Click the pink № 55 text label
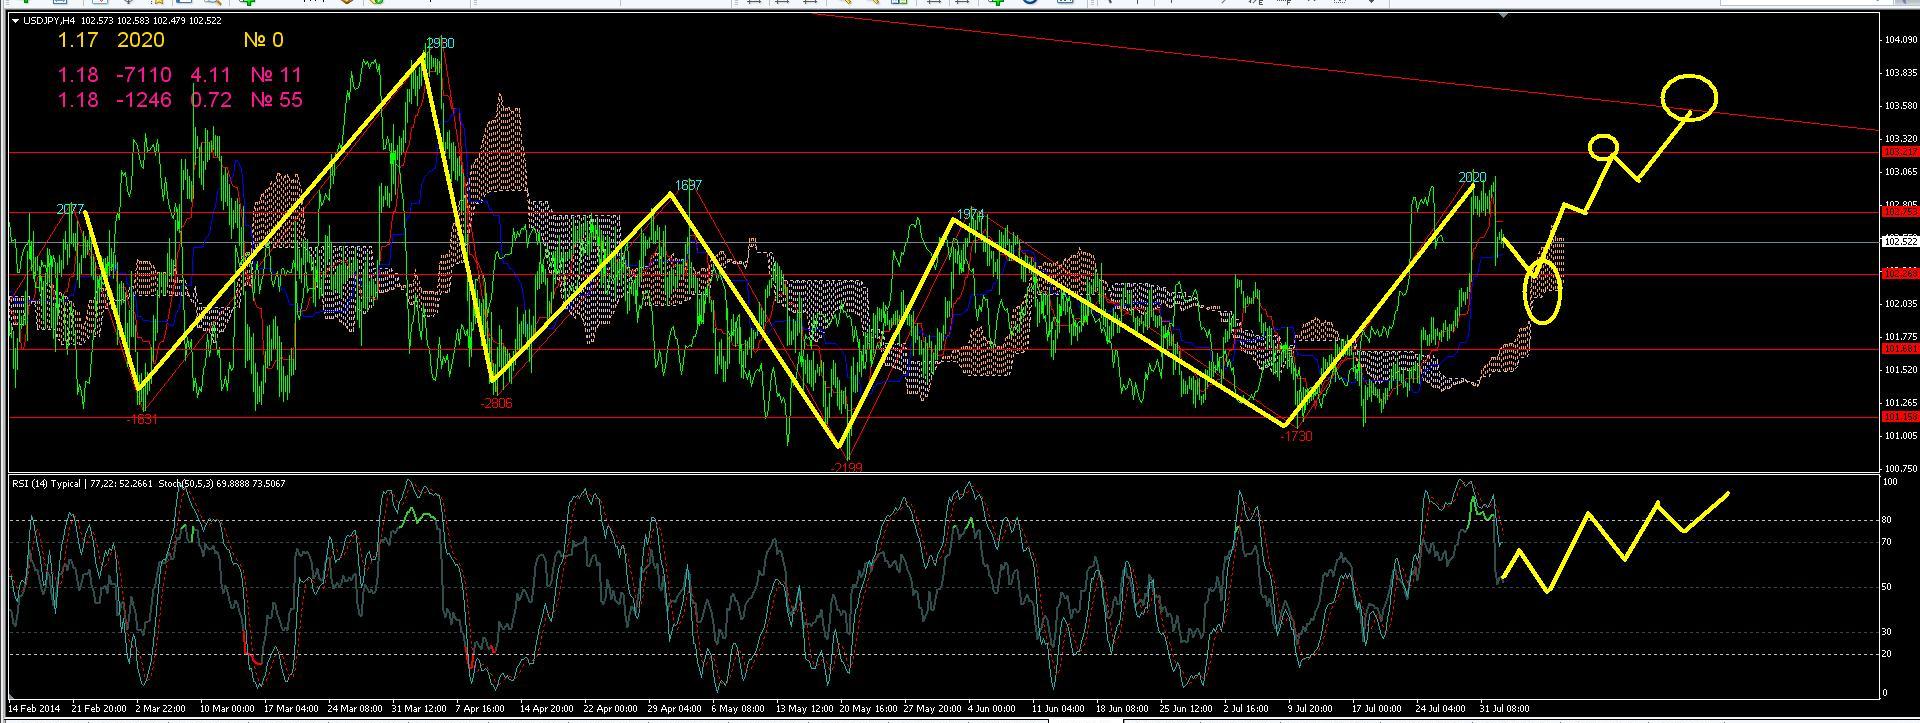 pos(276,100)
